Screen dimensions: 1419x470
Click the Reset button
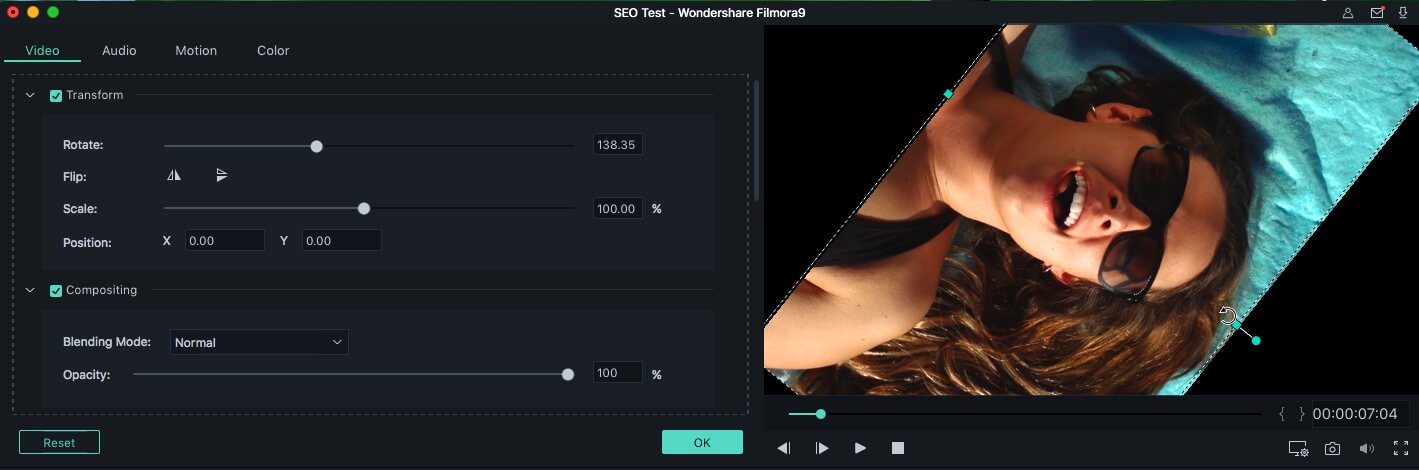click(59, 442)
